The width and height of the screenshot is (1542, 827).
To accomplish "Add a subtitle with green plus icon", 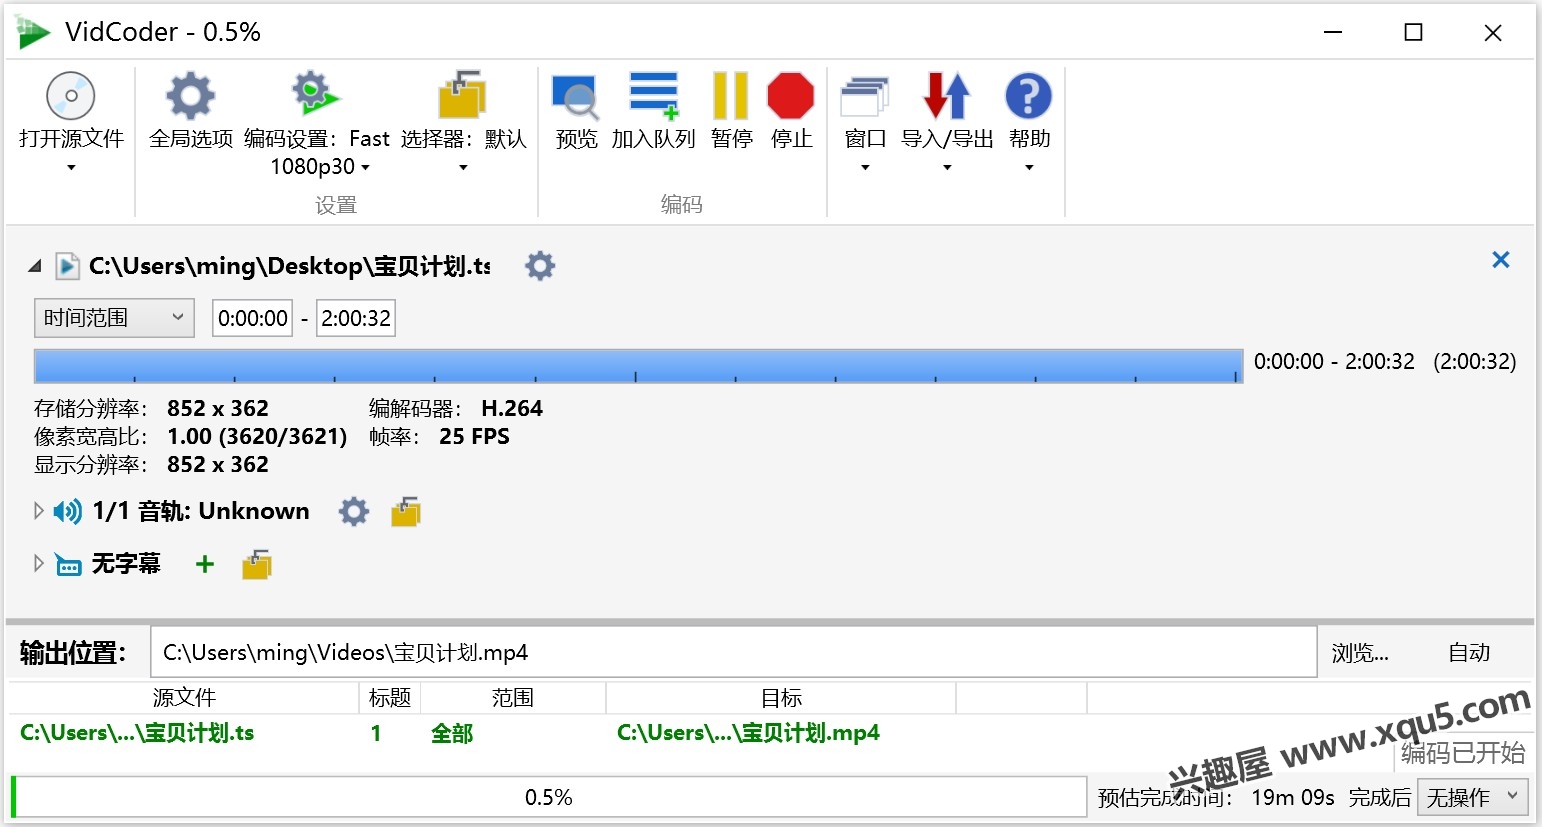I will coord(205,564).
